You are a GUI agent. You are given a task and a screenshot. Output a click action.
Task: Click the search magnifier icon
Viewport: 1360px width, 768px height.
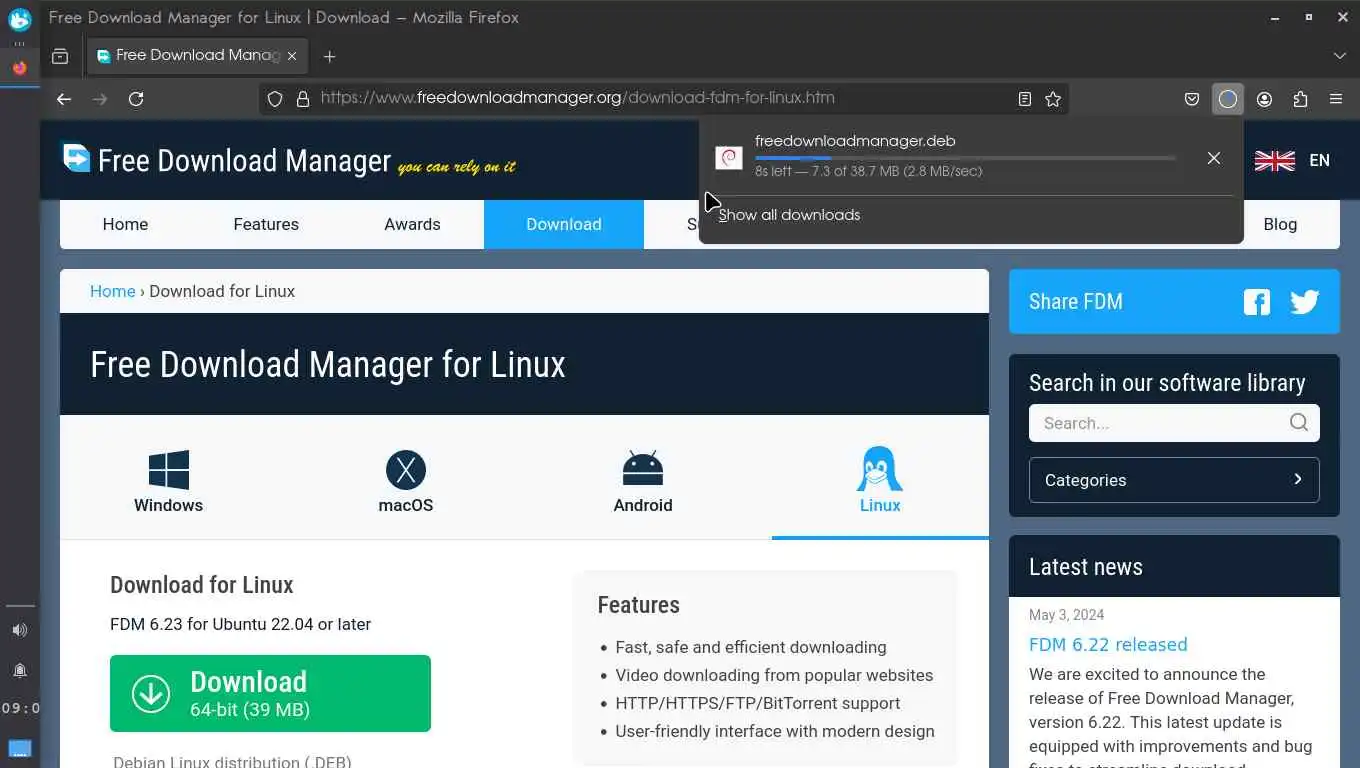(x=1299, y=422)
